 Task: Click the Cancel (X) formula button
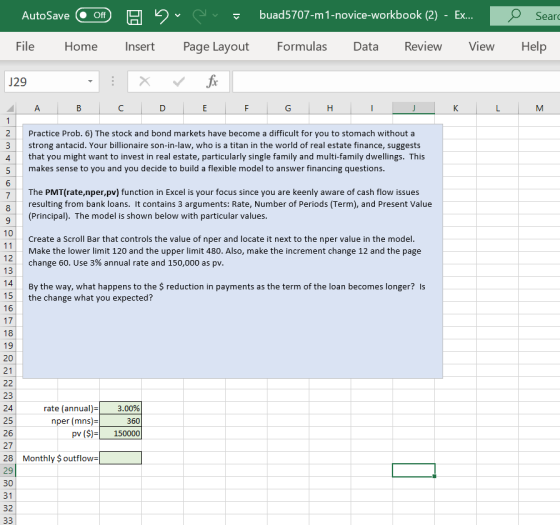[x=145, y=82]
